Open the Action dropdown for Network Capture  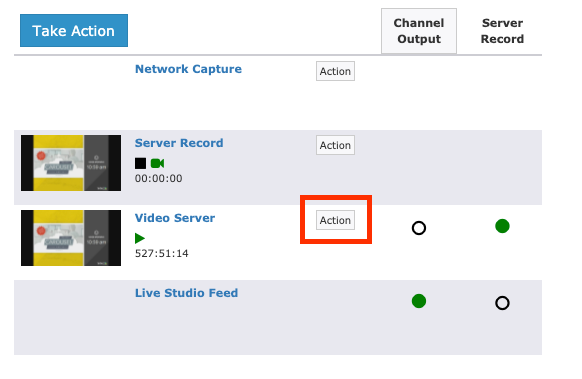335,71
